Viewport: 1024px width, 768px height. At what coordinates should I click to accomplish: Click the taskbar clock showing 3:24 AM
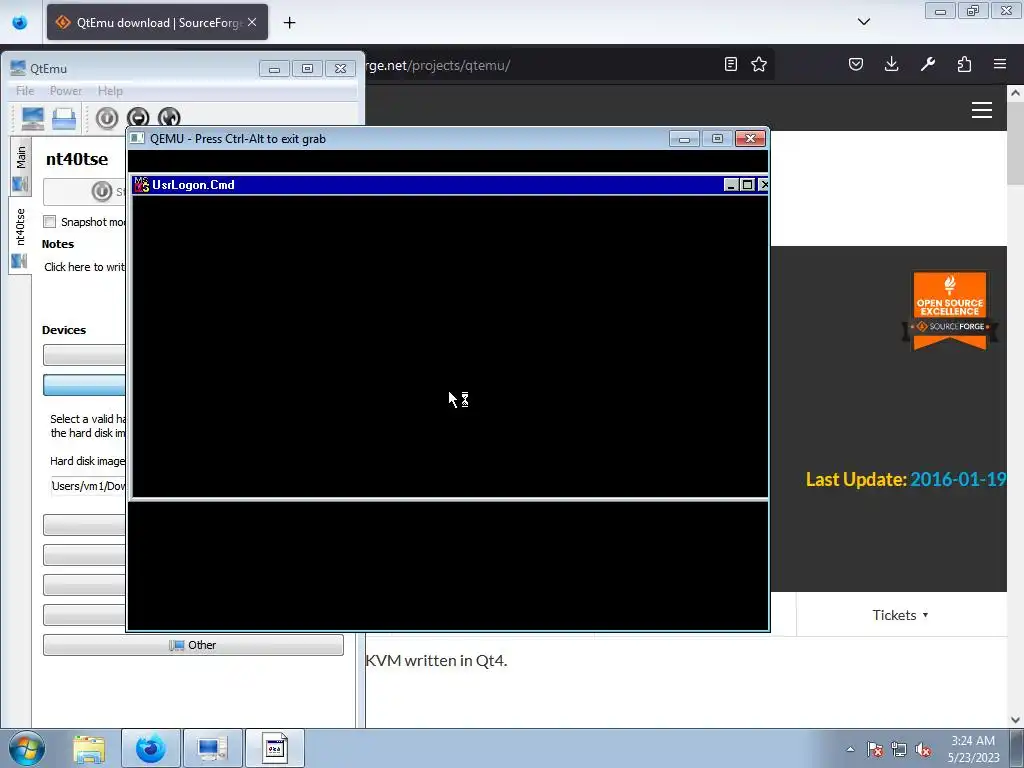point(973,749)
